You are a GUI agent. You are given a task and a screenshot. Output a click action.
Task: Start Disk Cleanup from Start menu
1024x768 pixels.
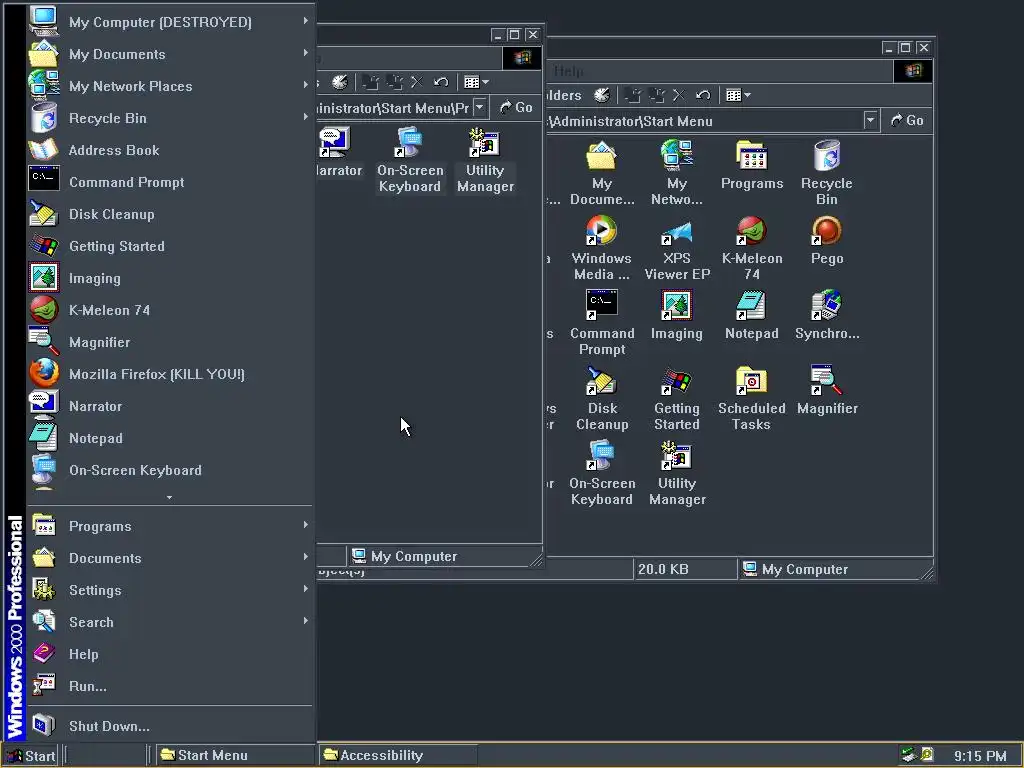click(x=170, y=214)
